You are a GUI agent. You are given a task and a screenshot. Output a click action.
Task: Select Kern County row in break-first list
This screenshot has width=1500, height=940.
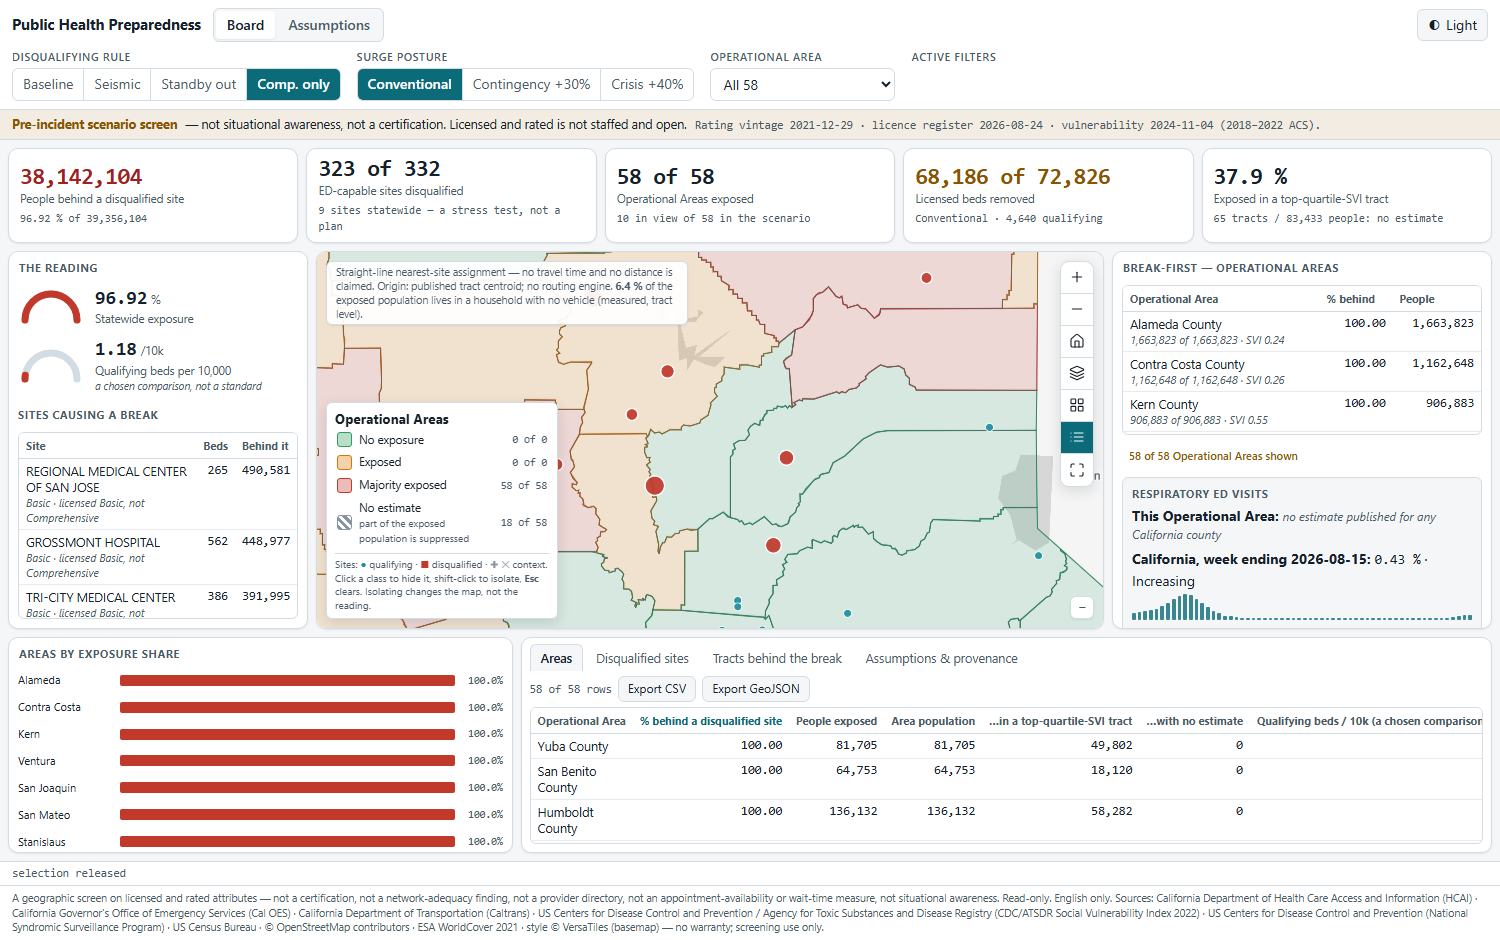[x=1301, y=411]
